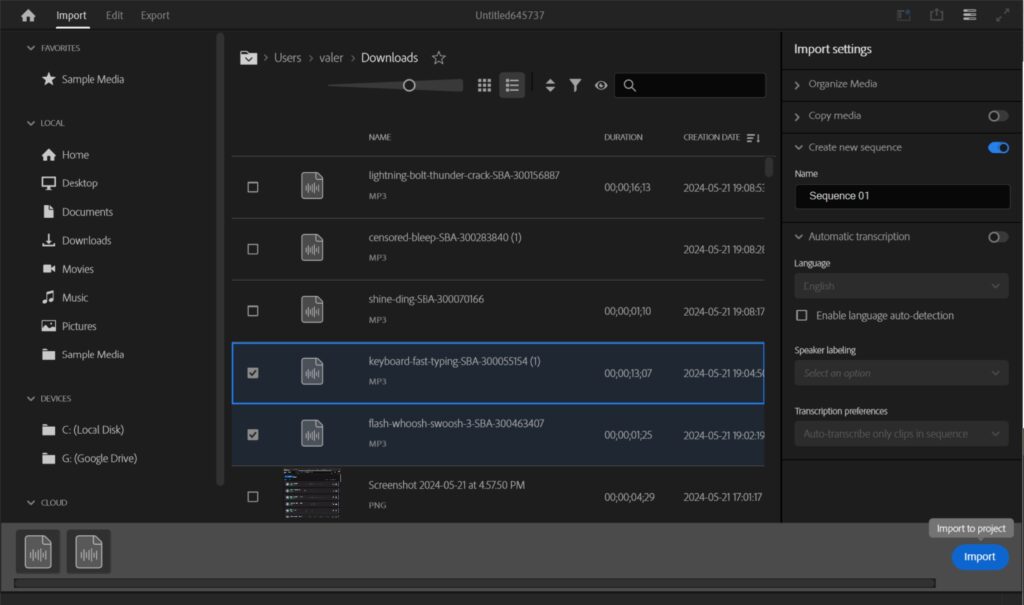The height and width of the screenshot is (605, 1024).
Task: Open the filter funnel icon
Action: pyautogui.click(x=576, y=86)
